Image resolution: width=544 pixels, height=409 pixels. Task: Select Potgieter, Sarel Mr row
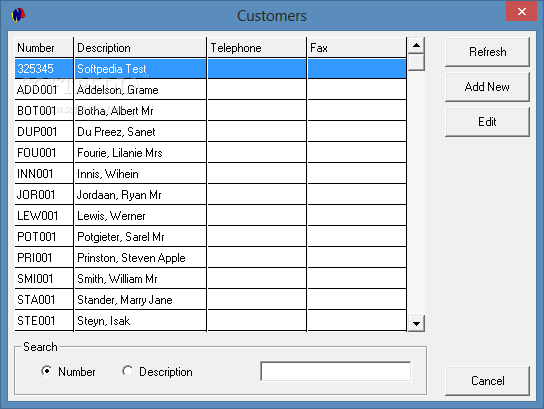[141, 237]
